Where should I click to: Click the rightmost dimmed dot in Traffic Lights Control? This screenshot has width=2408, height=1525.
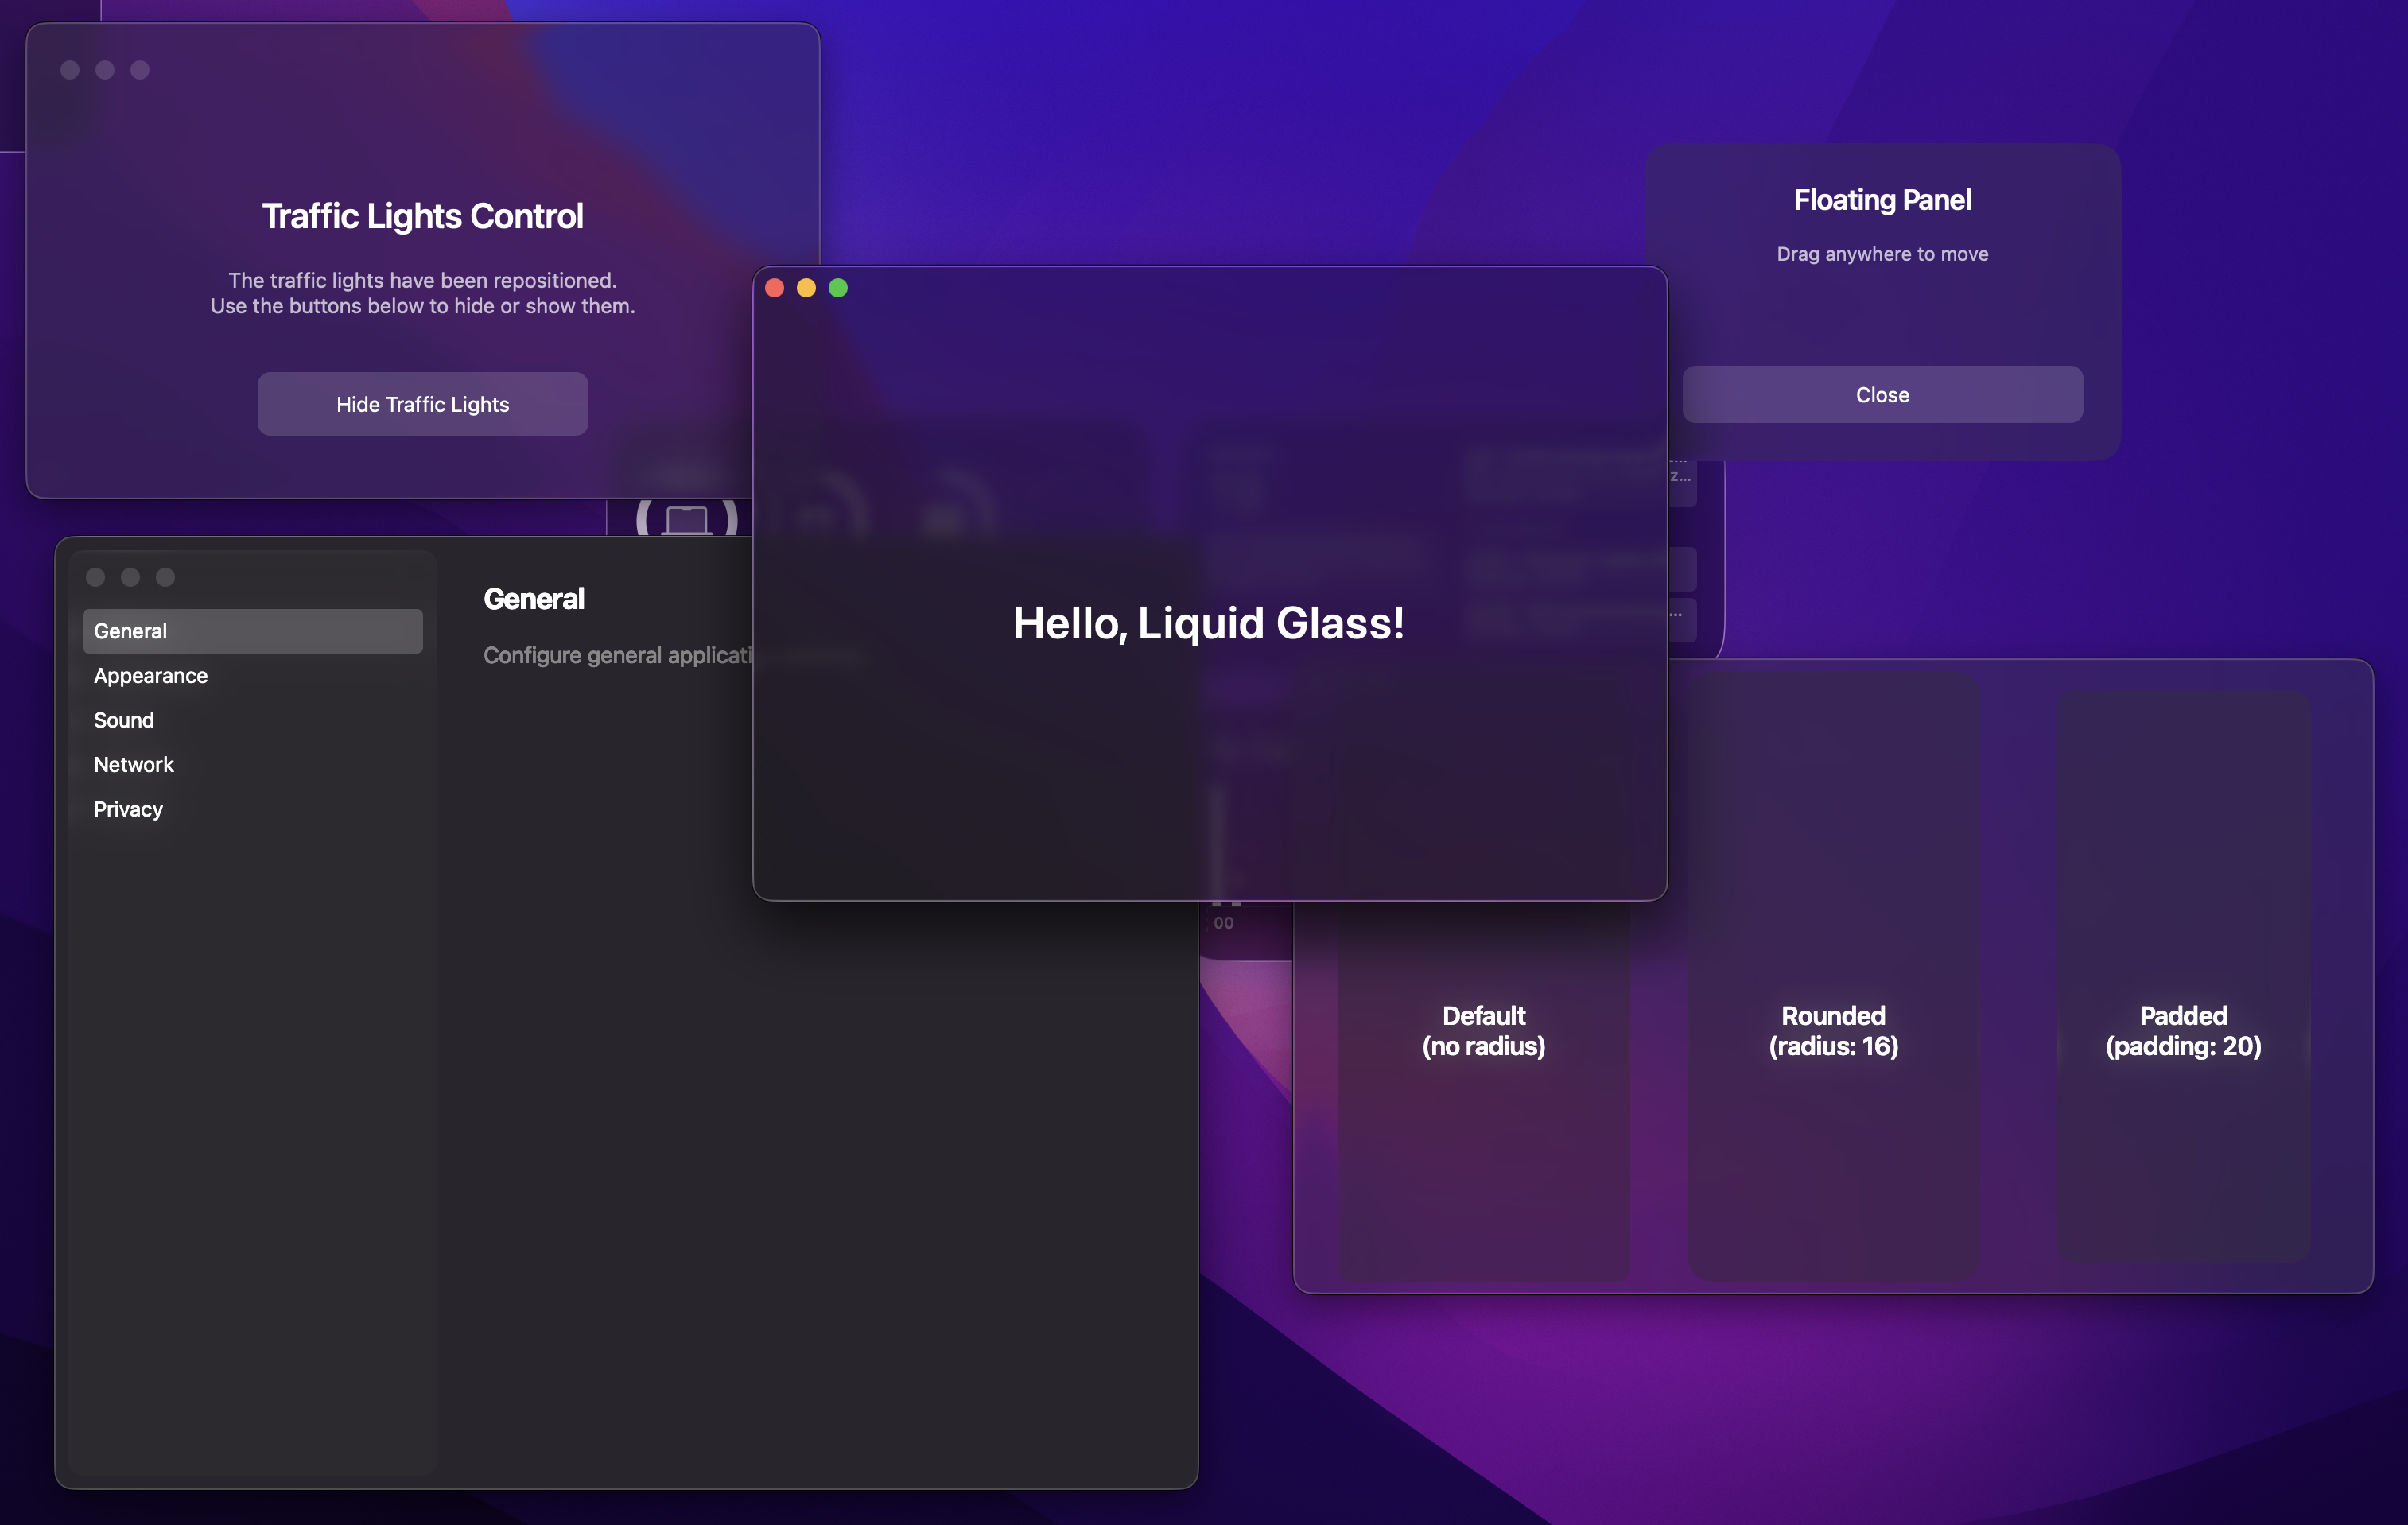coord(139,70)
